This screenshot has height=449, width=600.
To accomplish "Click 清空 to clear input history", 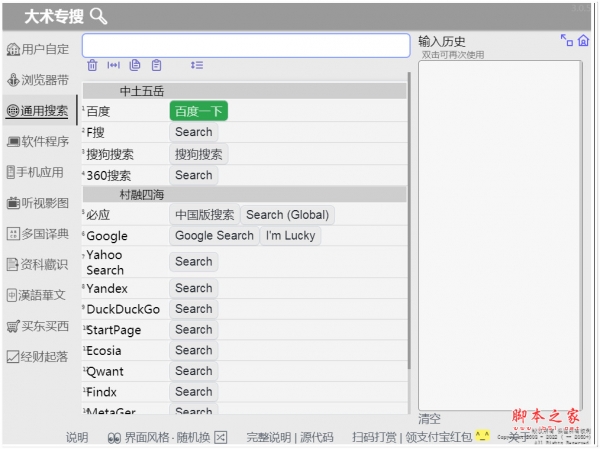I will coord(429,419).
